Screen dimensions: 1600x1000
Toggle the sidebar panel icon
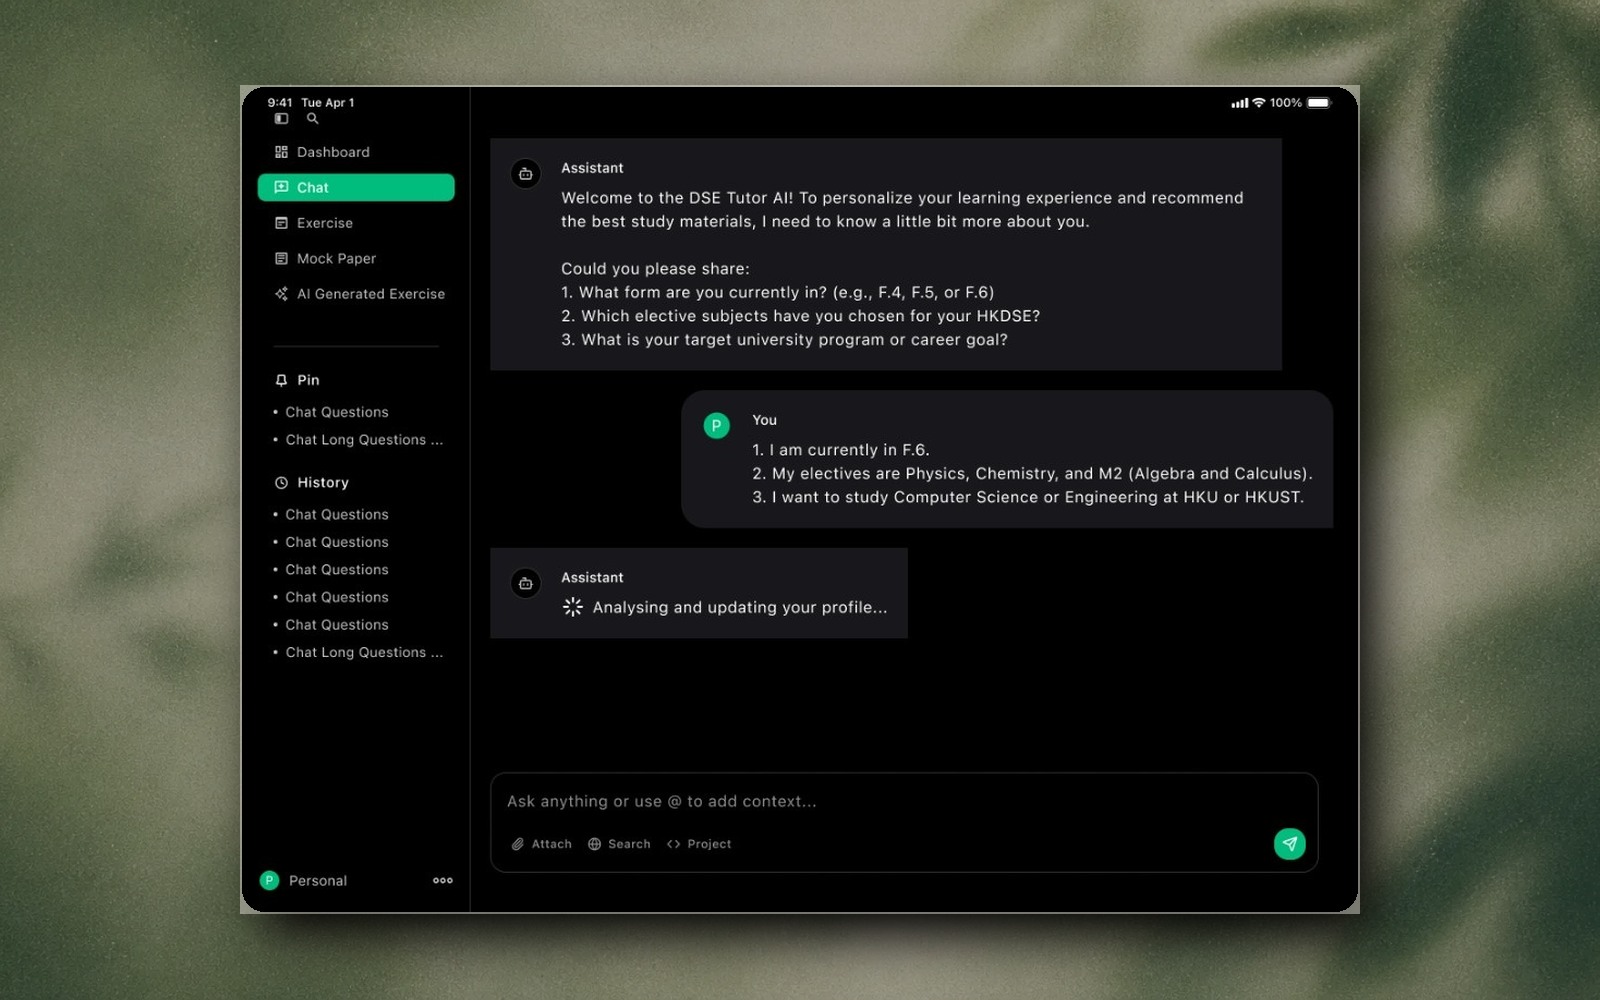pos(281,119)
